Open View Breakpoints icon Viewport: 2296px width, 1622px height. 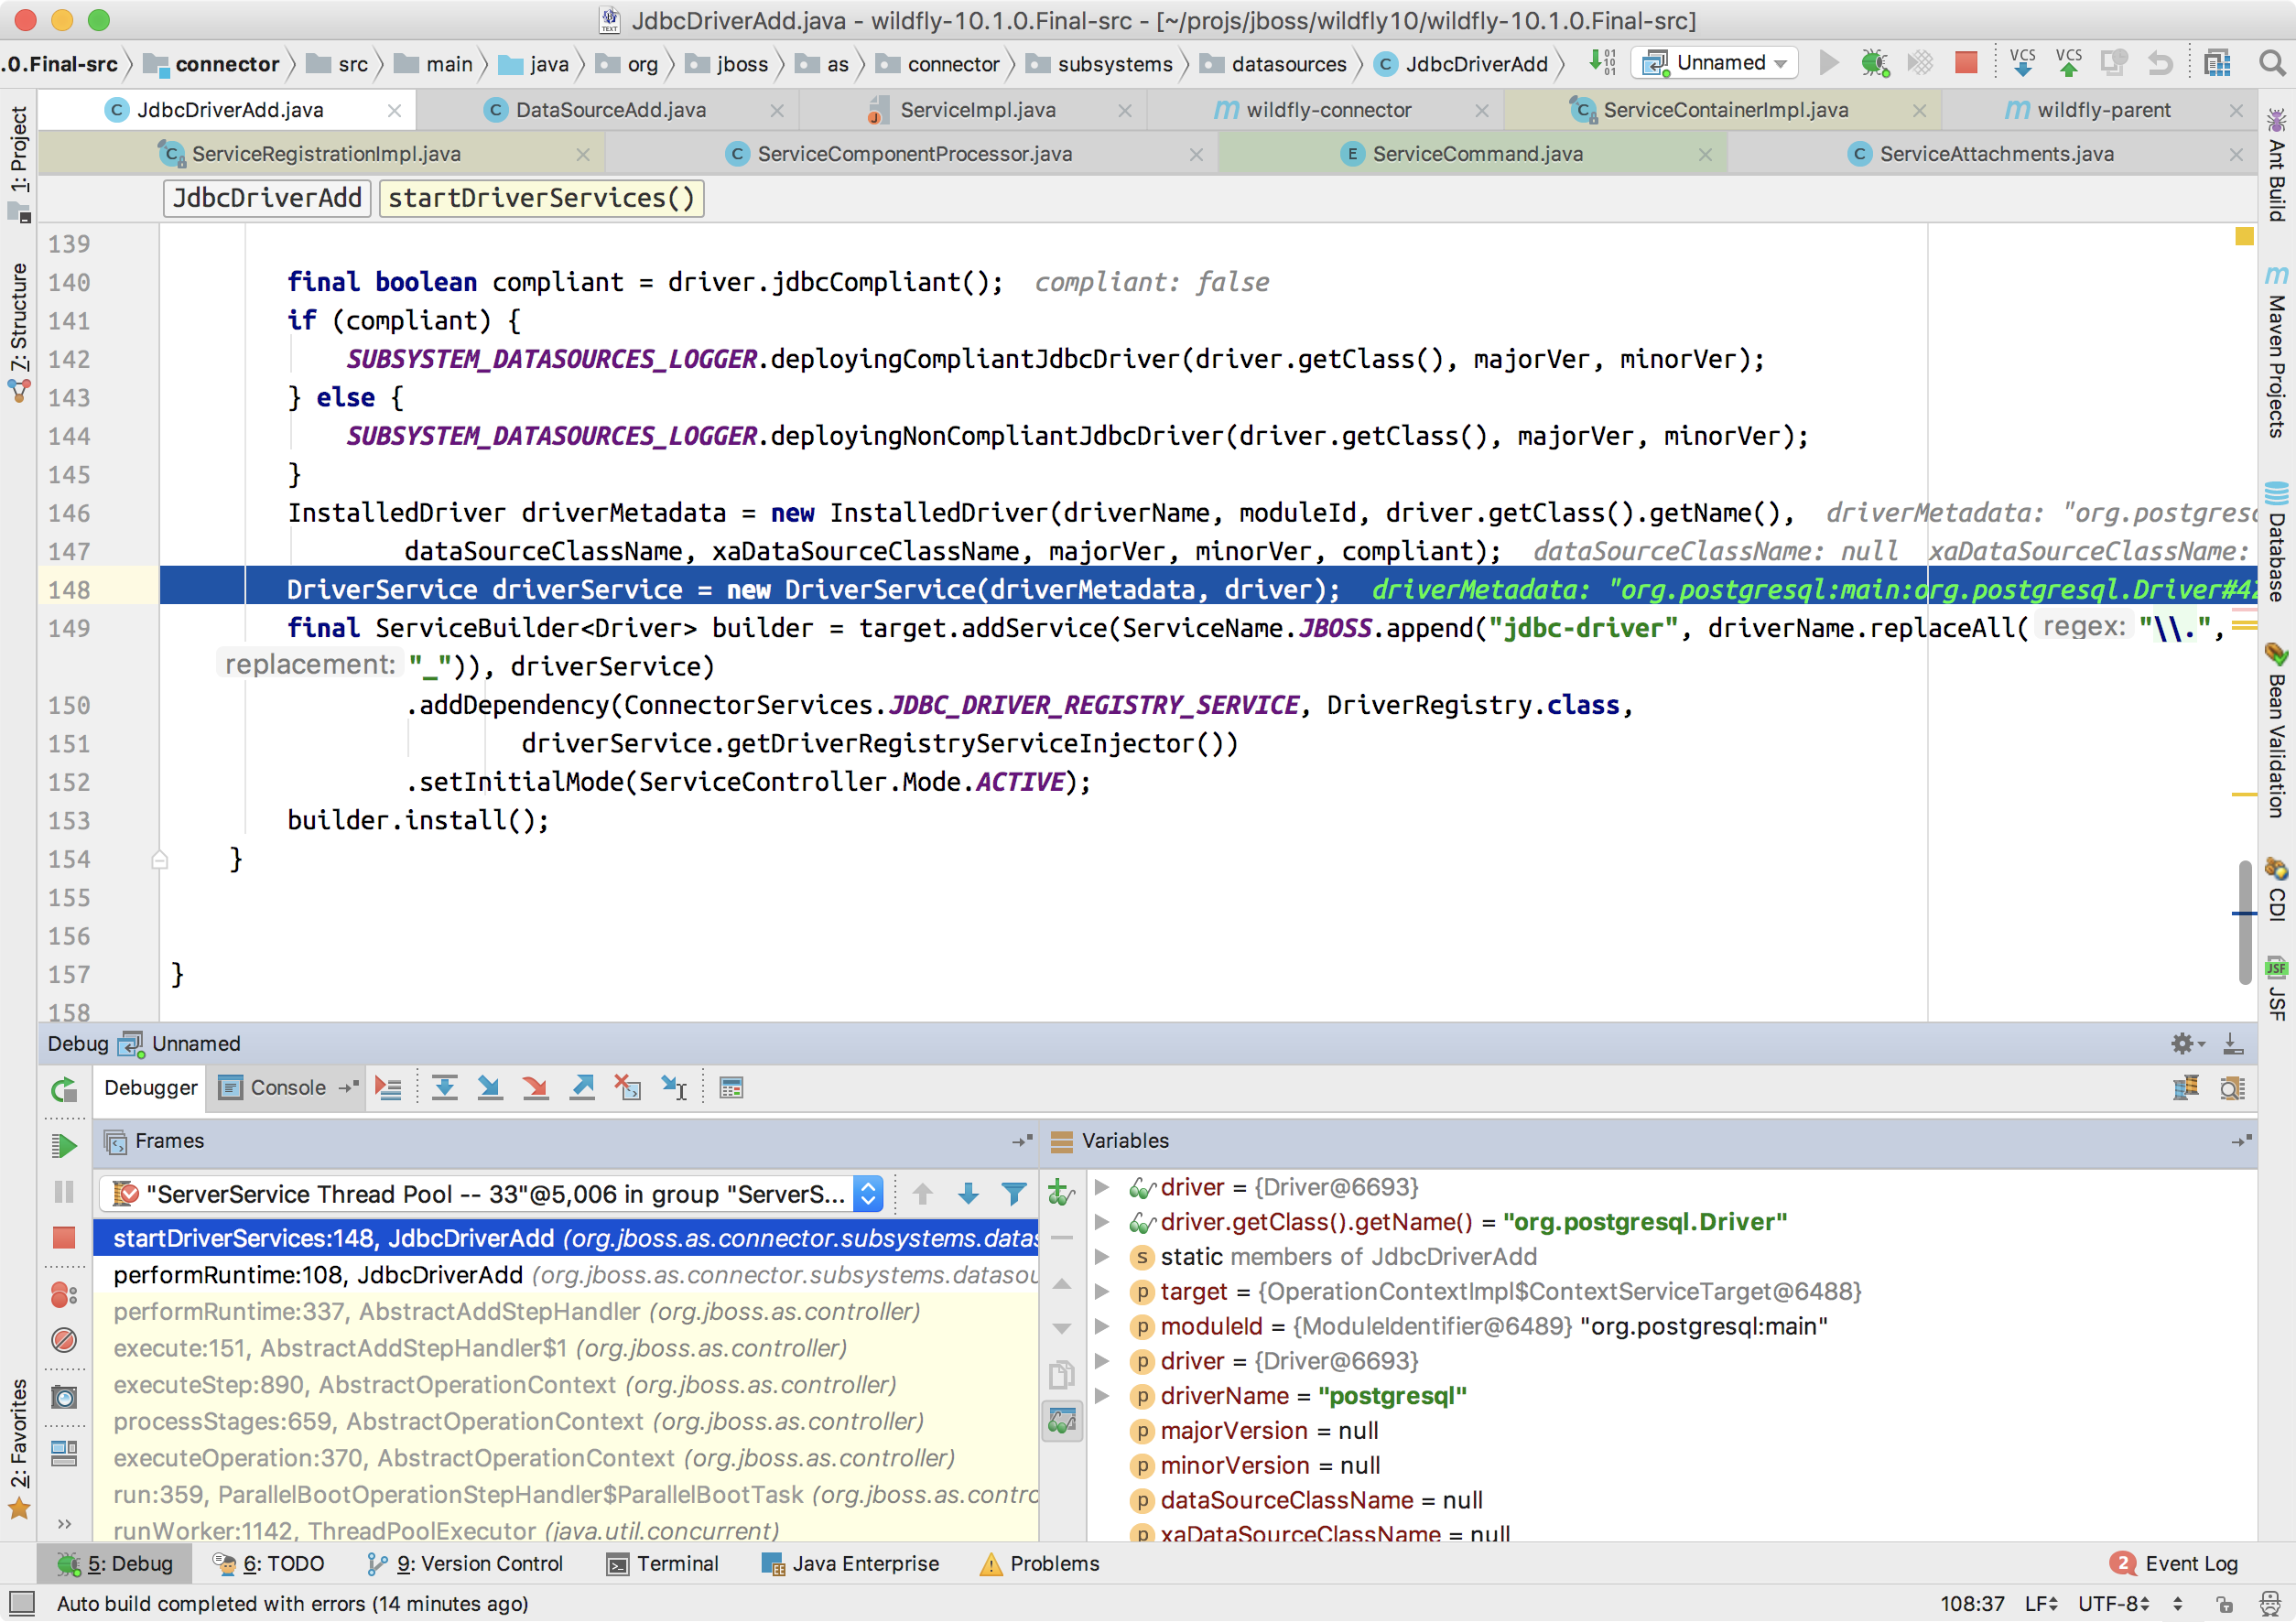[64, 1295]
